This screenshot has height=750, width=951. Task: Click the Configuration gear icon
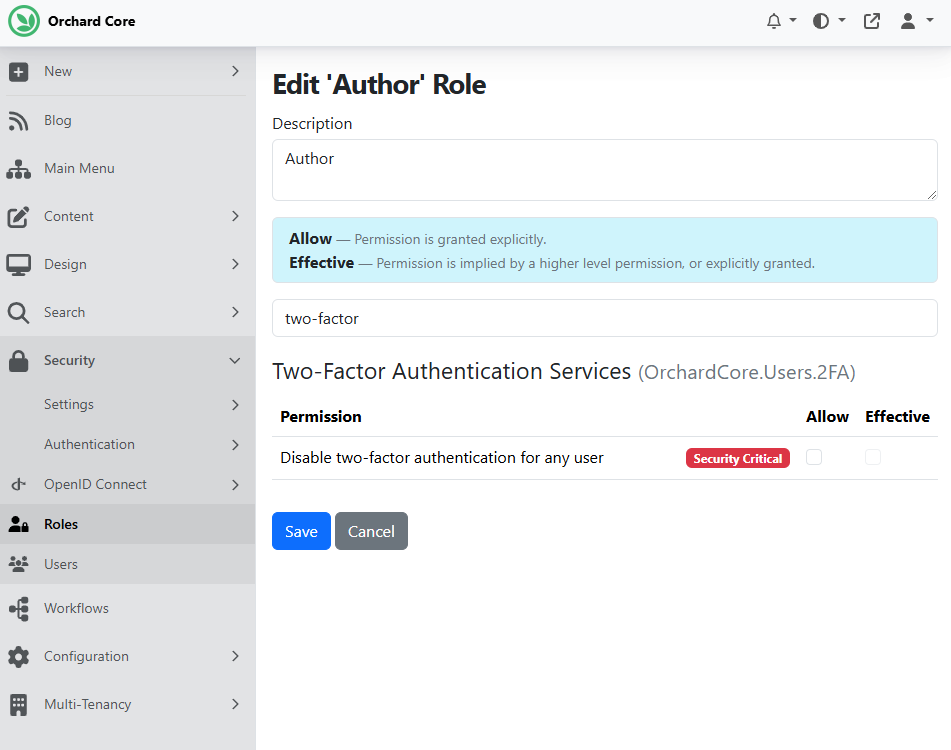(18, 657)
